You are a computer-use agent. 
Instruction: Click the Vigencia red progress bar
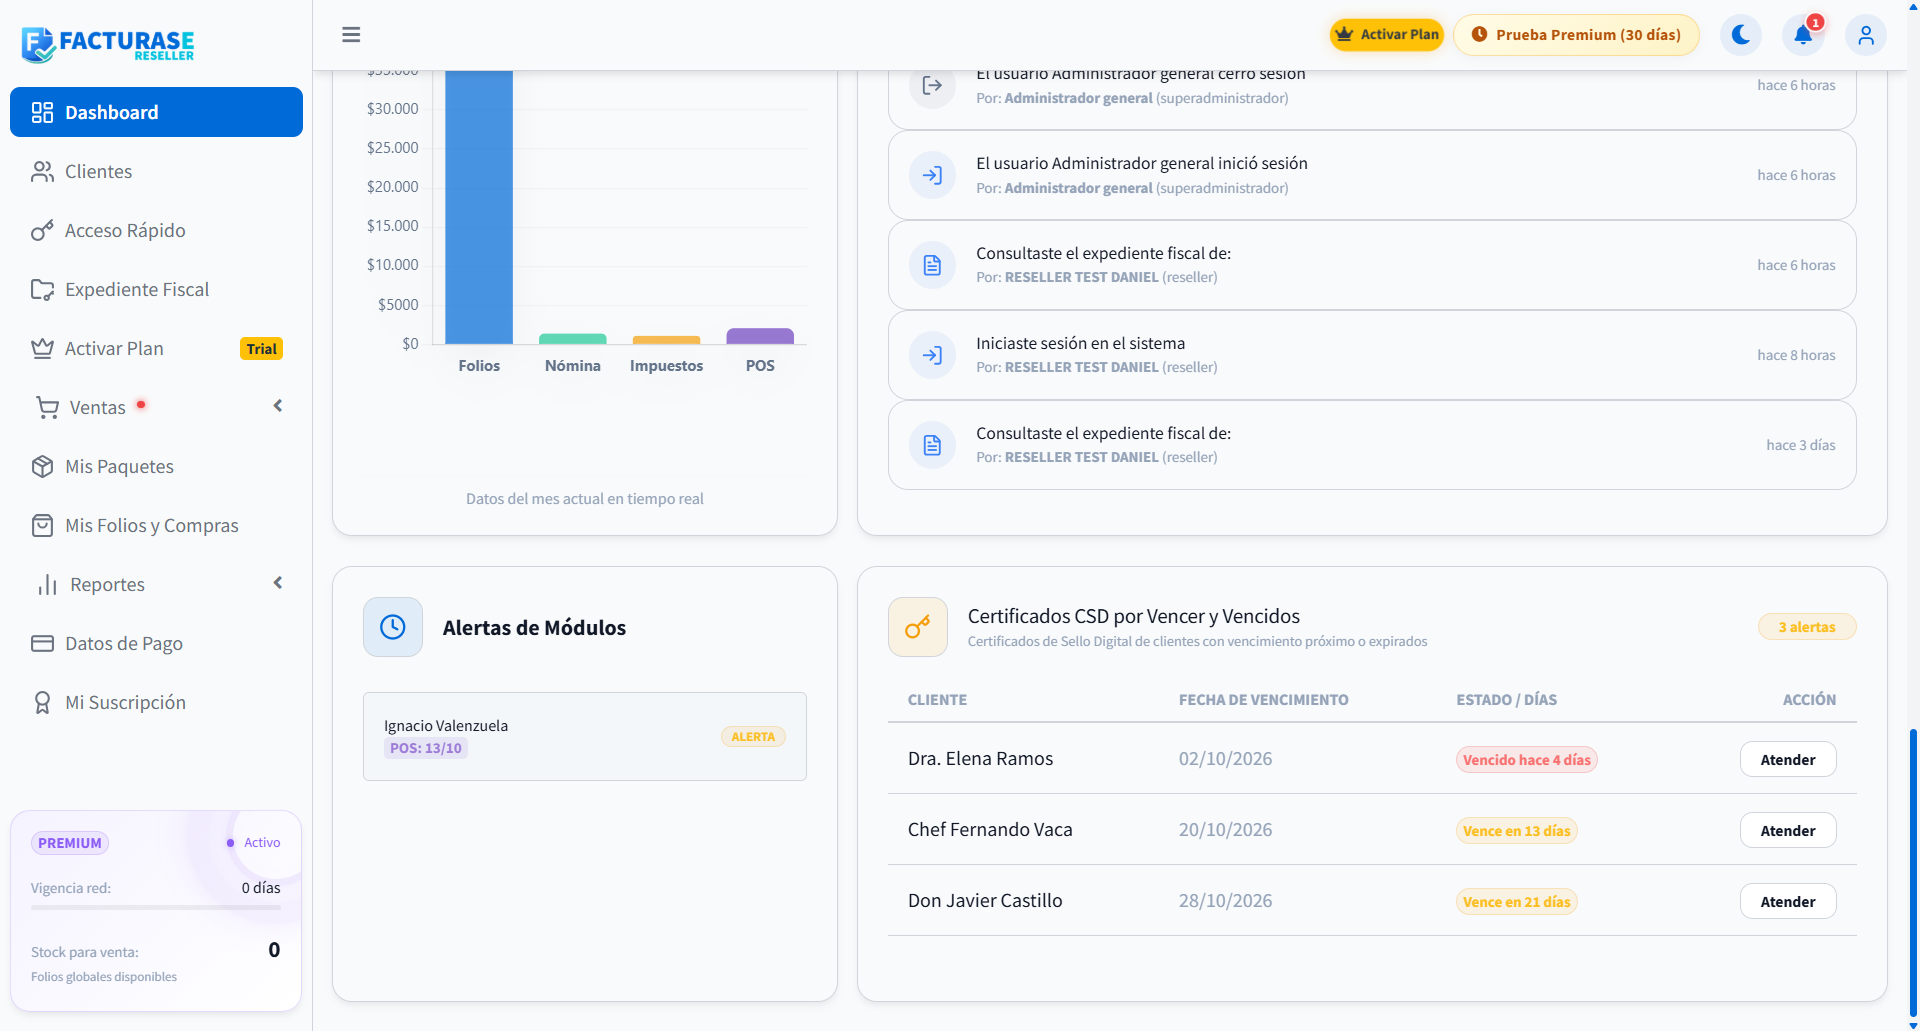(156, 907)
